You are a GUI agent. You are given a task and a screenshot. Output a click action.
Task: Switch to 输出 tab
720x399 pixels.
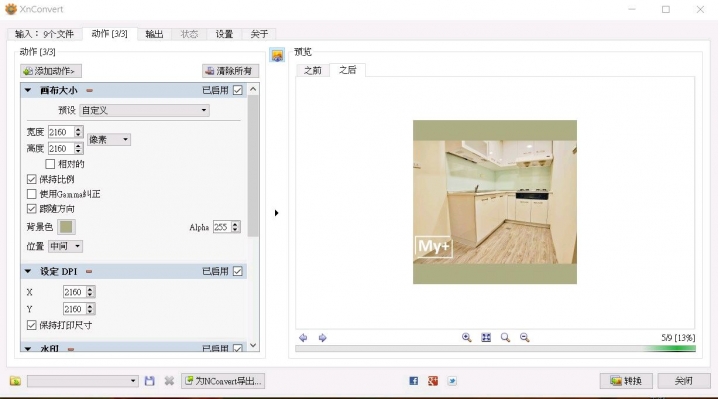[x=154, y=34]
